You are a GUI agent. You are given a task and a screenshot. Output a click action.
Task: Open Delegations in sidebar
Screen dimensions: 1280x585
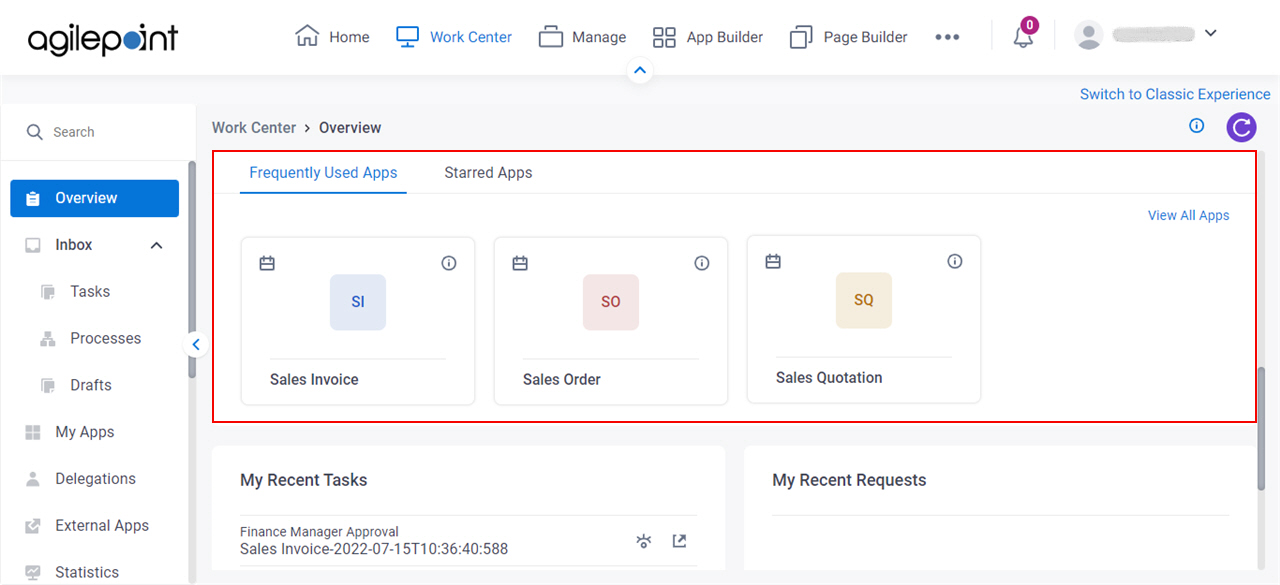pos(95,479)
